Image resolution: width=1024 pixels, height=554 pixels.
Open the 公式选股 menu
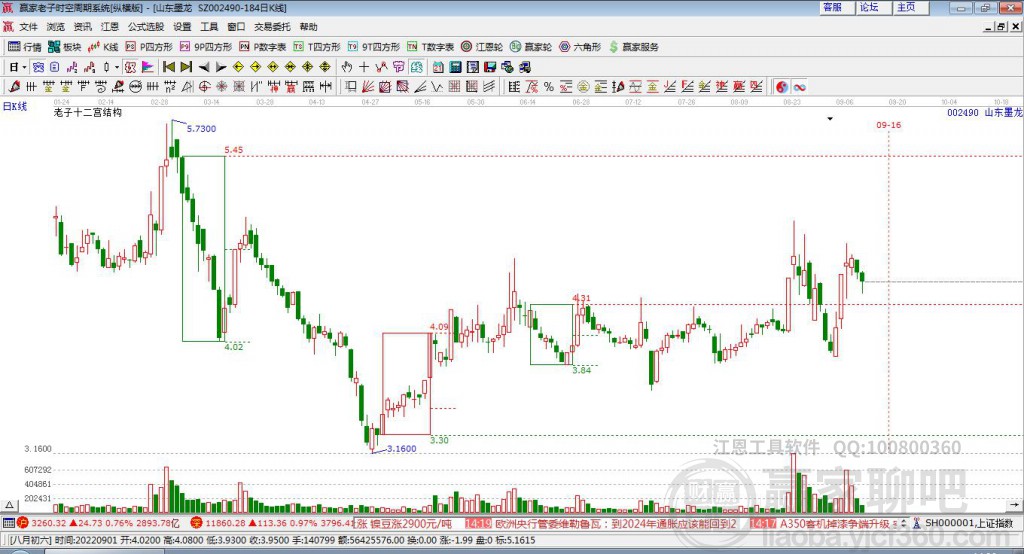(146, 27)
